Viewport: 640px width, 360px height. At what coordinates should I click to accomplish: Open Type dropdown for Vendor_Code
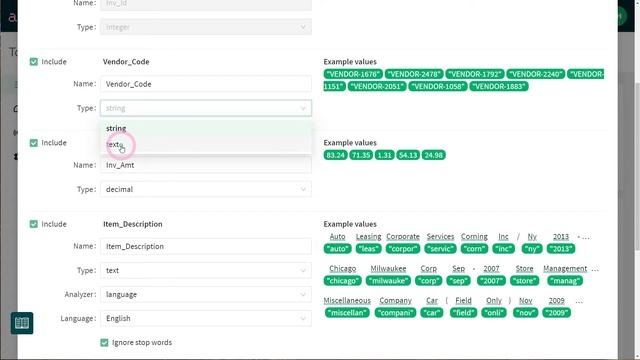[x=206, y=108]
